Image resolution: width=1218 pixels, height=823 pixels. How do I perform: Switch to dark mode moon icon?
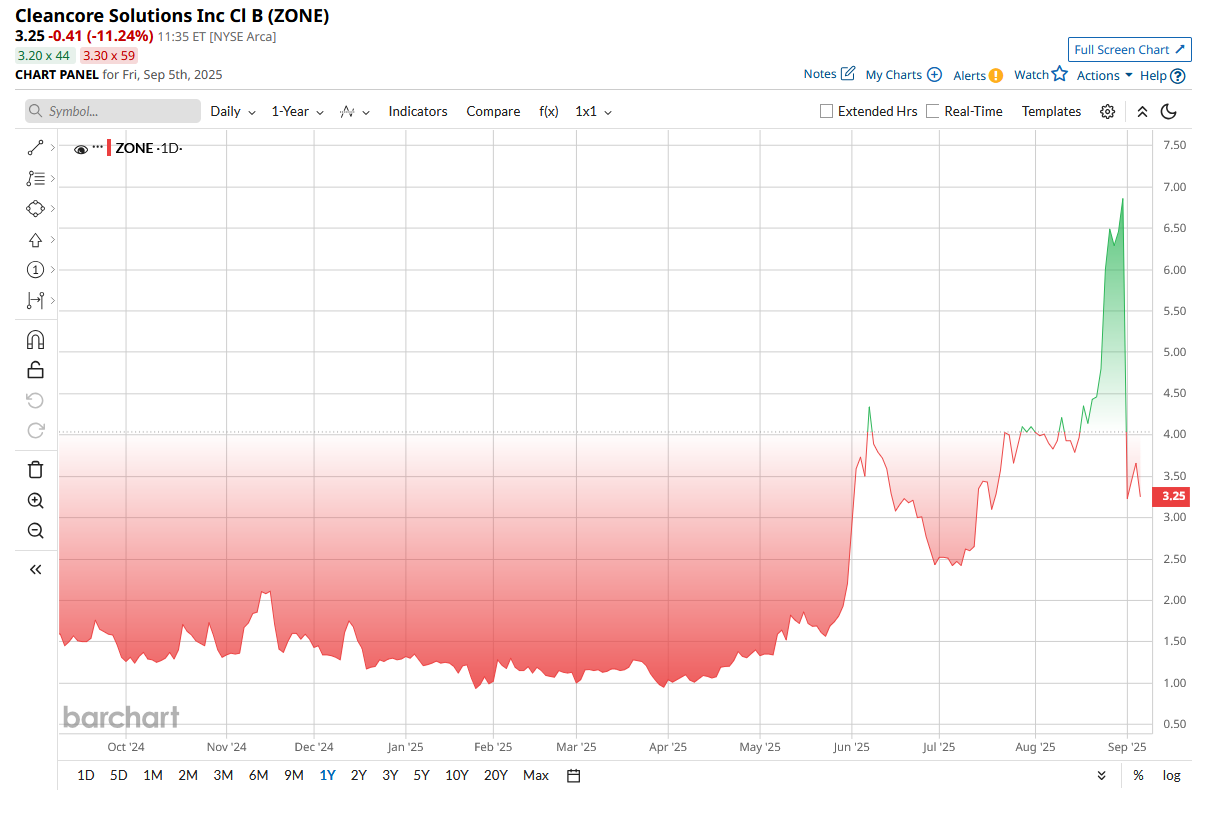point(1167,111)
